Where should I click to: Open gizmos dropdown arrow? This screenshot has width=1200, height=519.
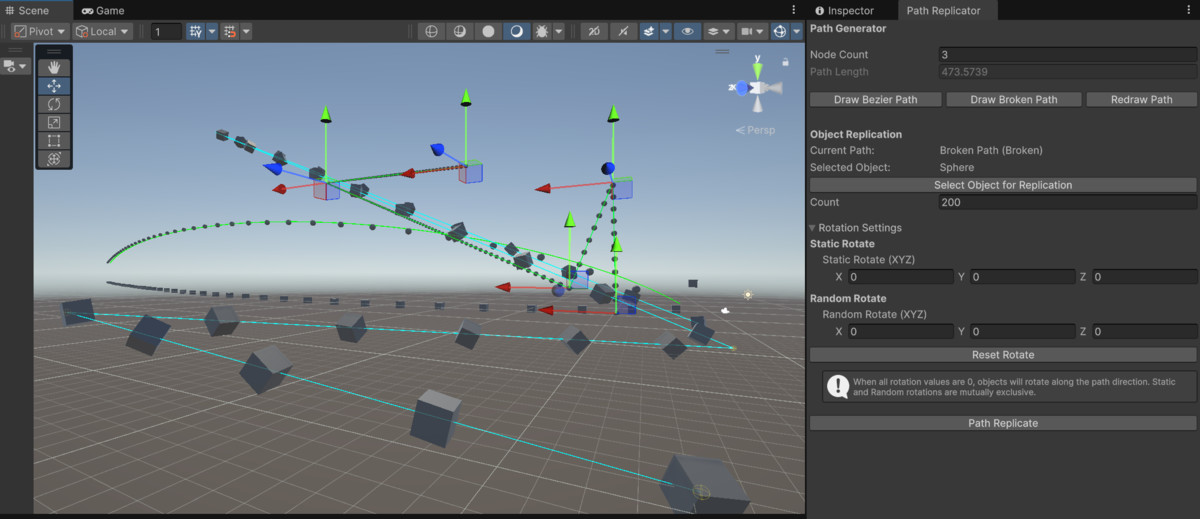click(x=796, y=31)
